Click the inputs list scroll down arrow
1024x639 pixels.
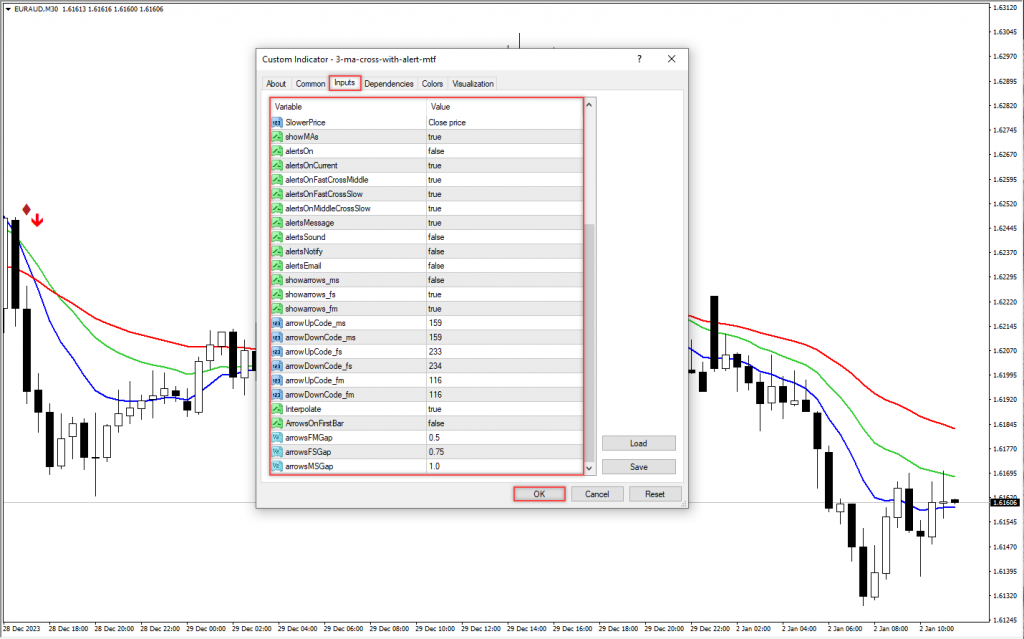tap(589, 467)
